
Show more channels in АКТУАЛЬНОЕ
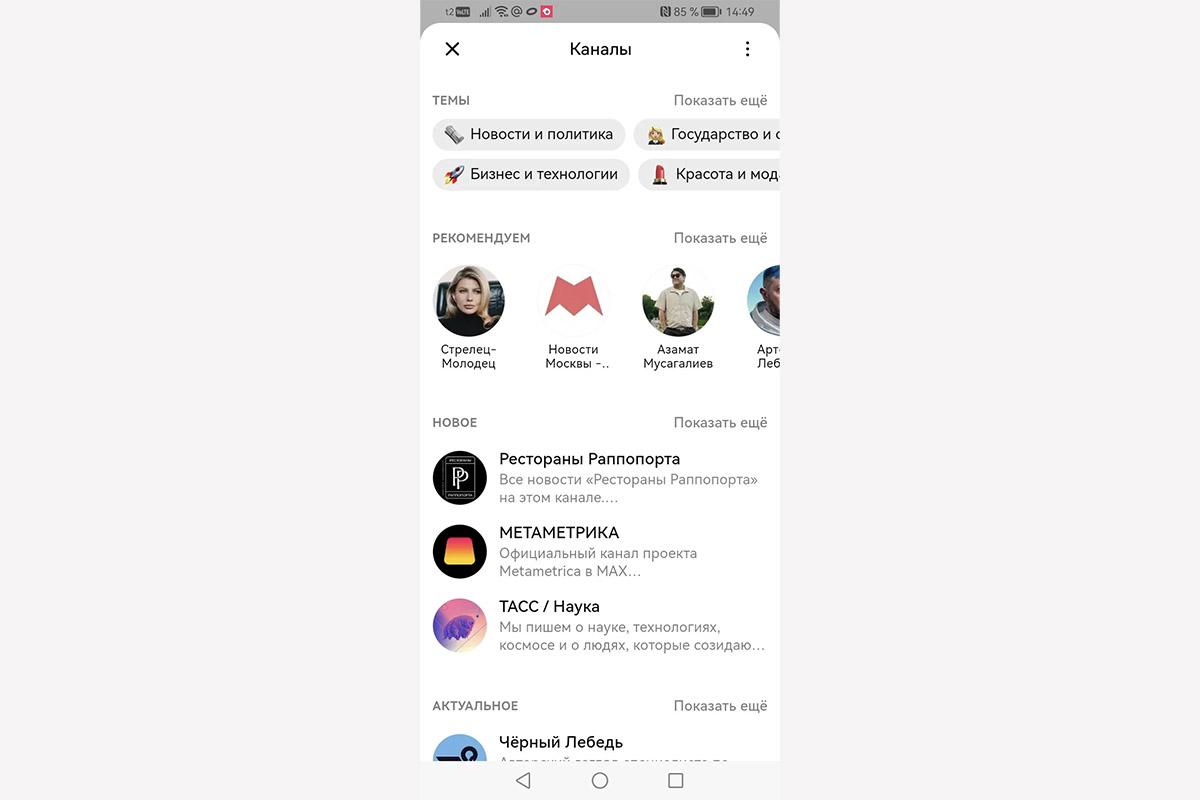pyautogui.click(x=720, y=706)
